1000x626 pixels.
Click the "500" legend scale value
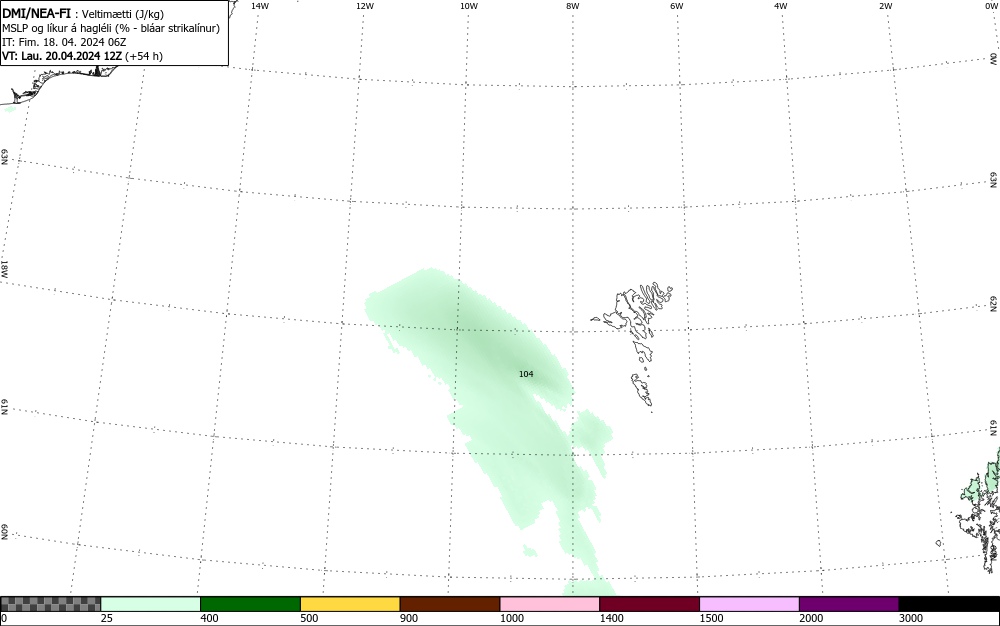(309, 618)
